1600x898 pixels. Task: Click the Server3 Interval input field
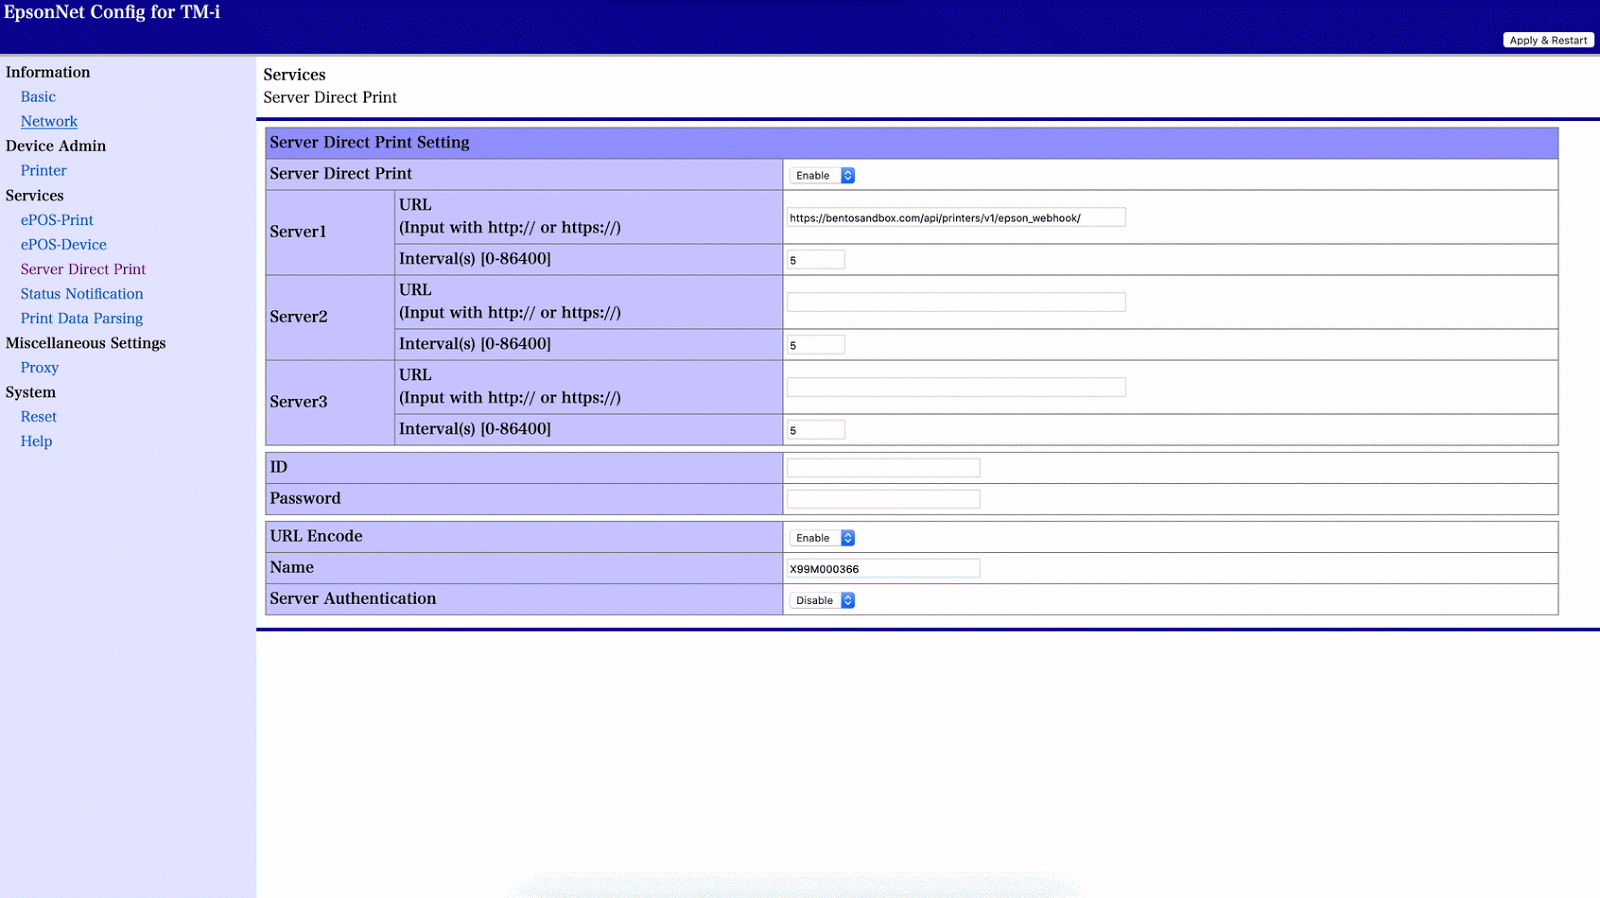[816, 430]
